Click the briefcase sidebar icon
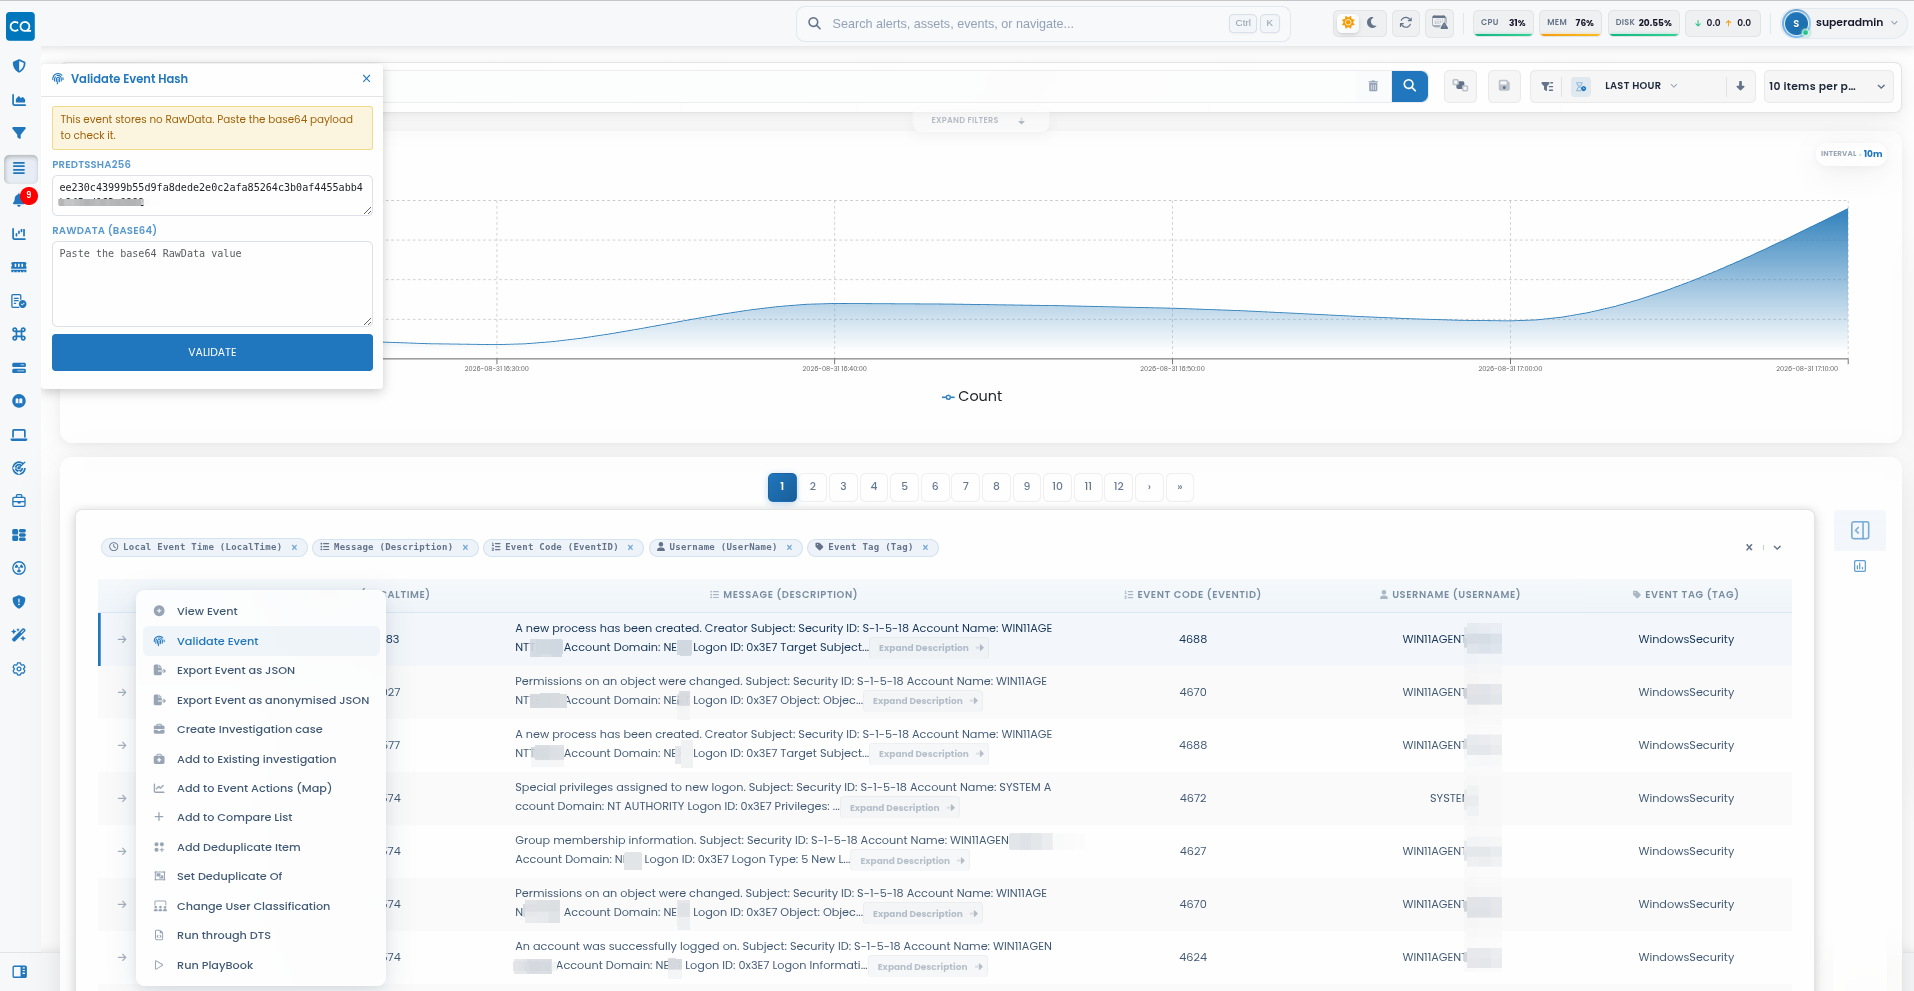Screen dimensions: 1914x991 [x=19, y=501]
